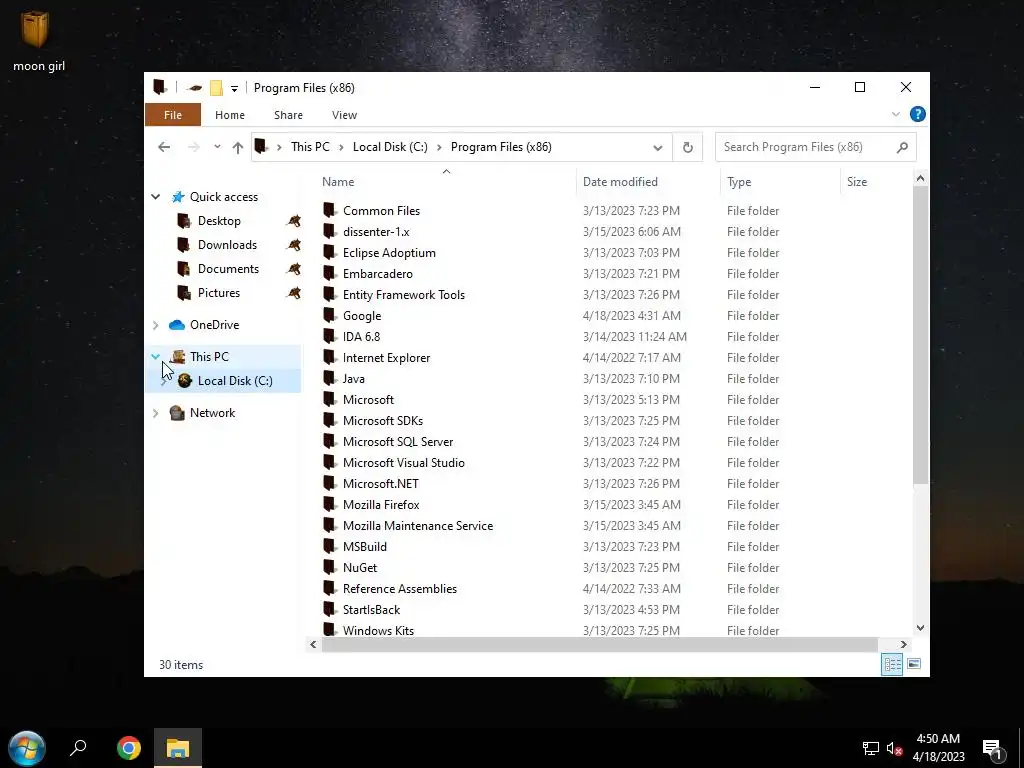This screenshot has height=768, width=1024.
Task: Click the OneDrive cloud icon
Action: point(177,325)
